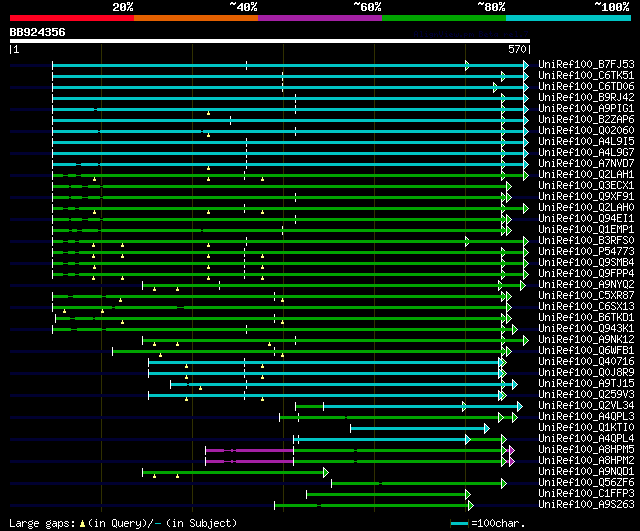Click the UniRef100_B7FJ53 hit label

pyautogui.click(x=586, y=64)
